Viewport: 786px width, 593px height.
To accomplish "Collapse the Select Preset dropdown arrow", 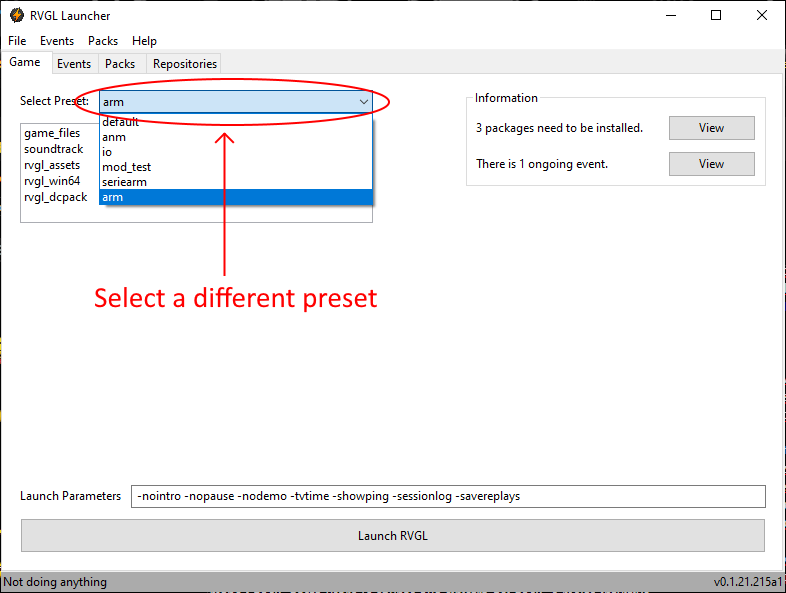I will pyautogui.click(x=363, y=102).
